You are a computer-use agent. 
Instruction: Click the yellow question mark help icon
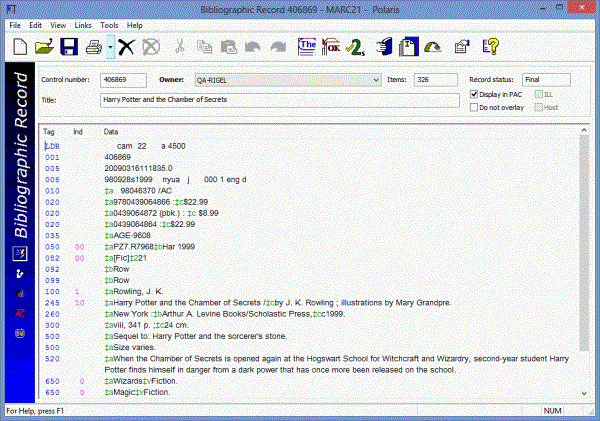point(491,47)
